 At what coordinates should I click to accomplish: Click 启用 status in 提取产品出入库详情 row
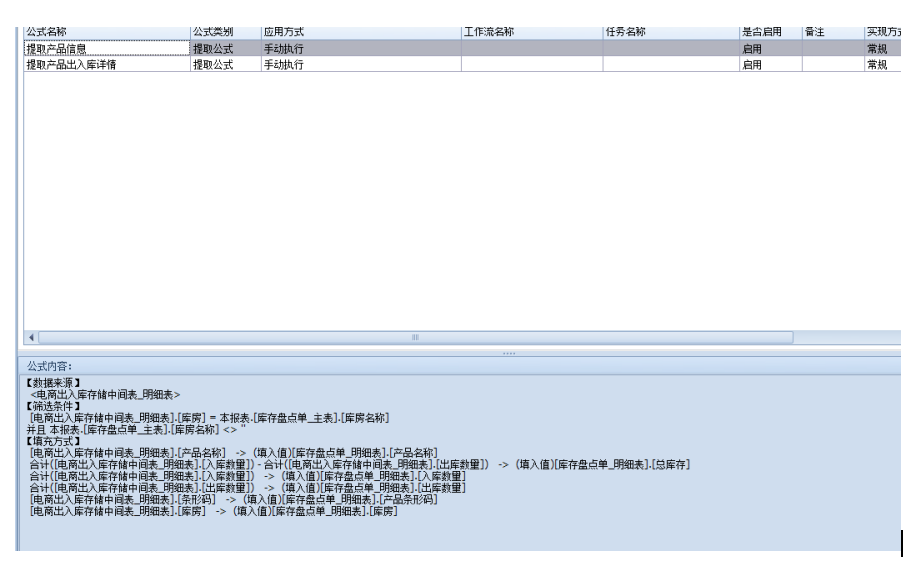pyautogui.click(x=751, y=64)
